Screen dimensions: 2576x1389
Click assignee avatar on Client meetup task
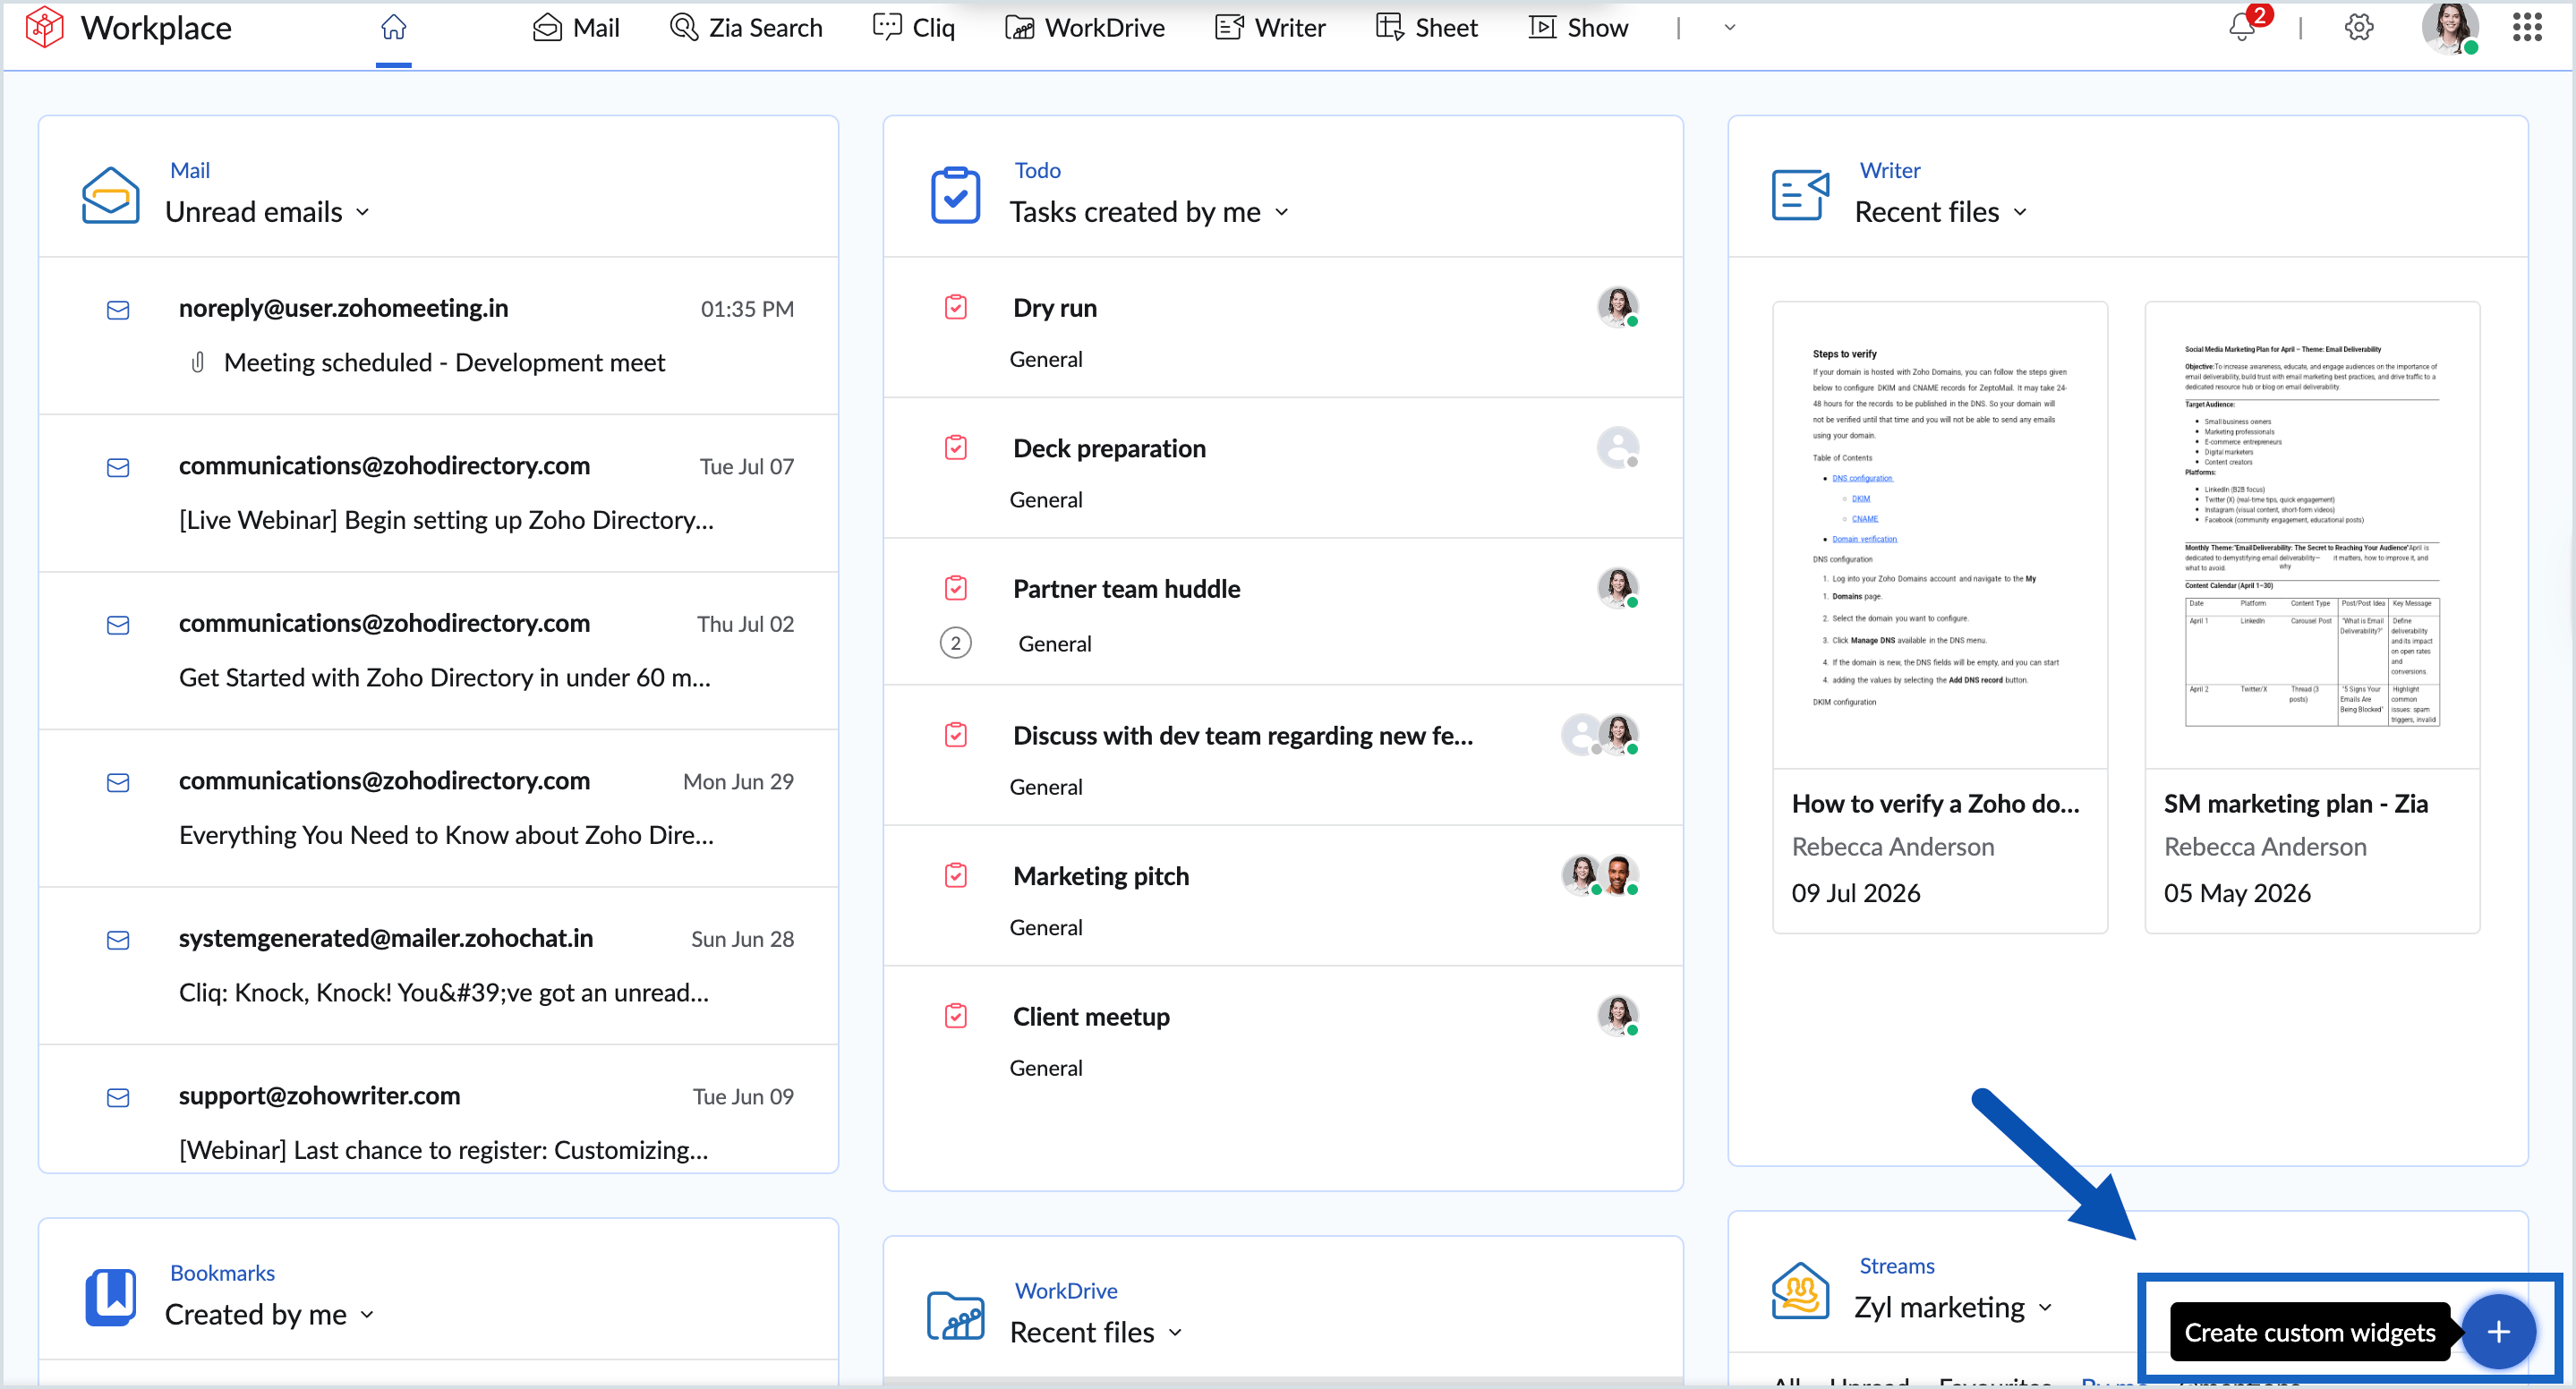1617,1015
